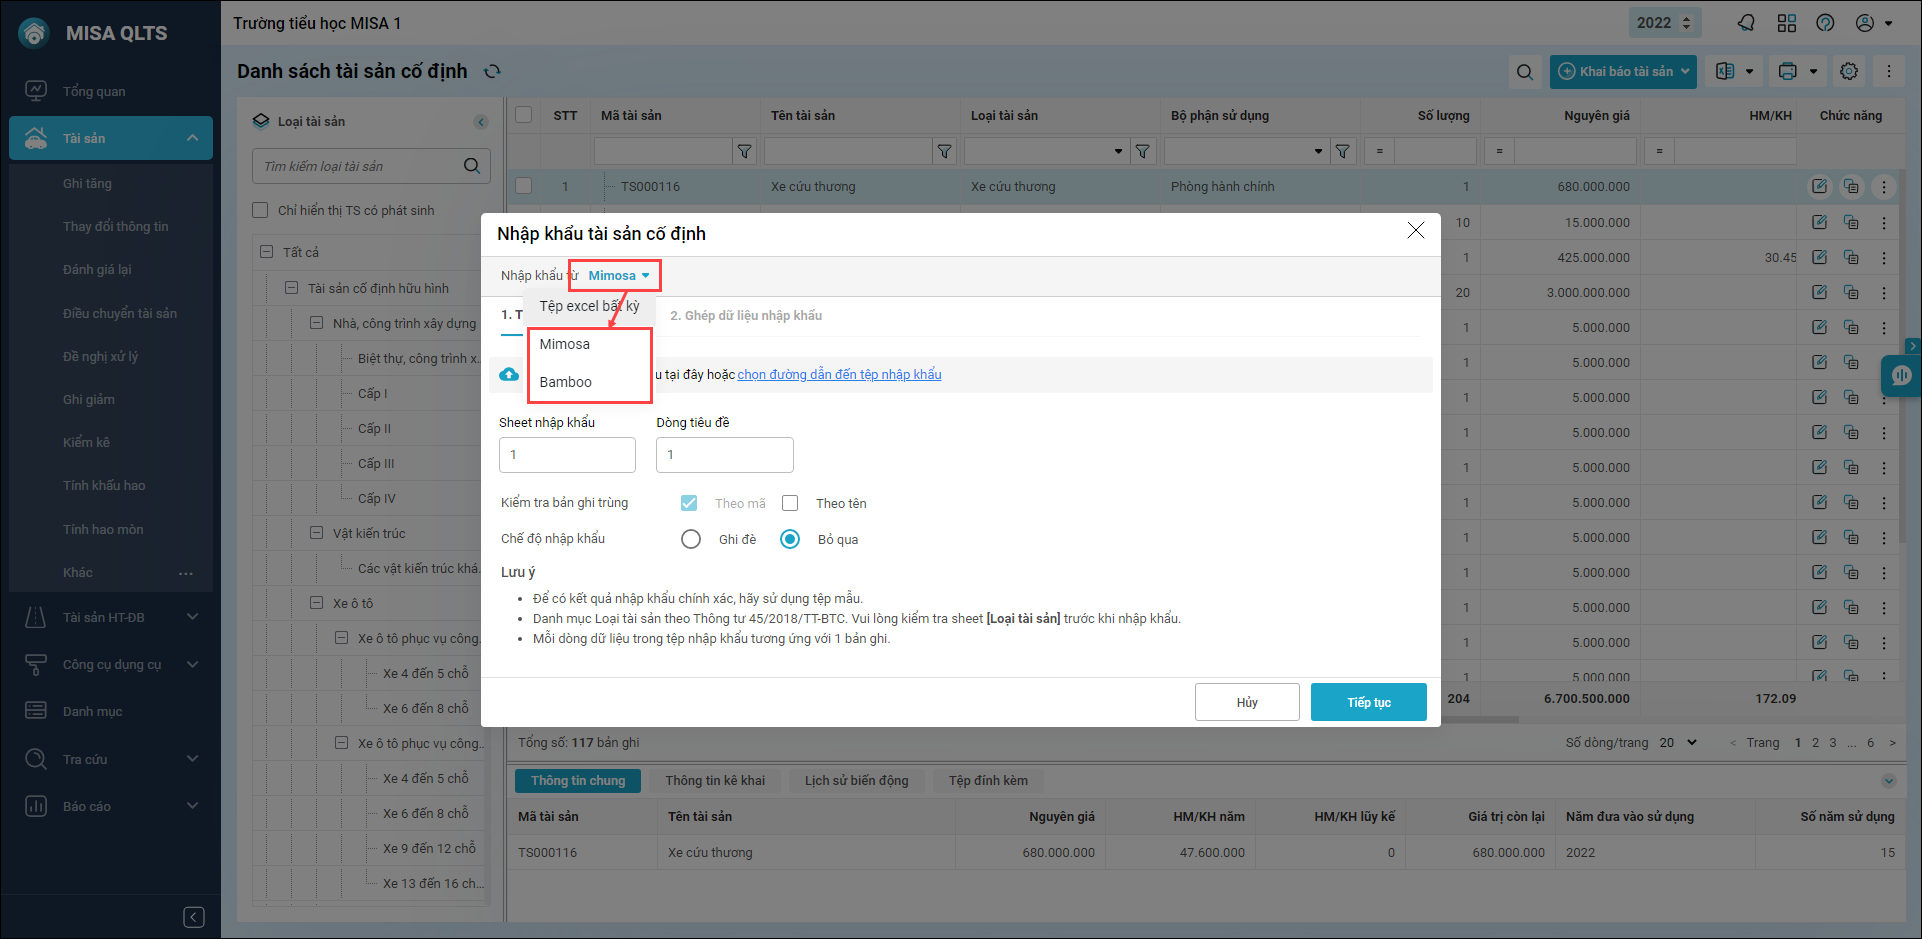Screen dimensions: 1922x939
Task: Open the chat support floating icon
Action: tap(1901, 376)
